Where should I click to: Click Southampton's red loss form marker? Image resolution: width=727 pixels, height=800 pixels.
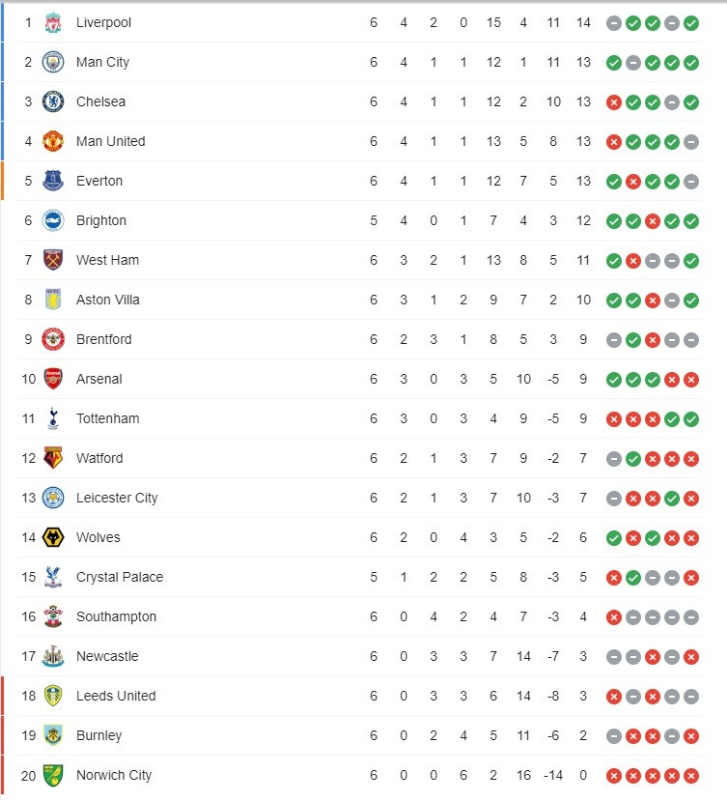tap(614, 617)
